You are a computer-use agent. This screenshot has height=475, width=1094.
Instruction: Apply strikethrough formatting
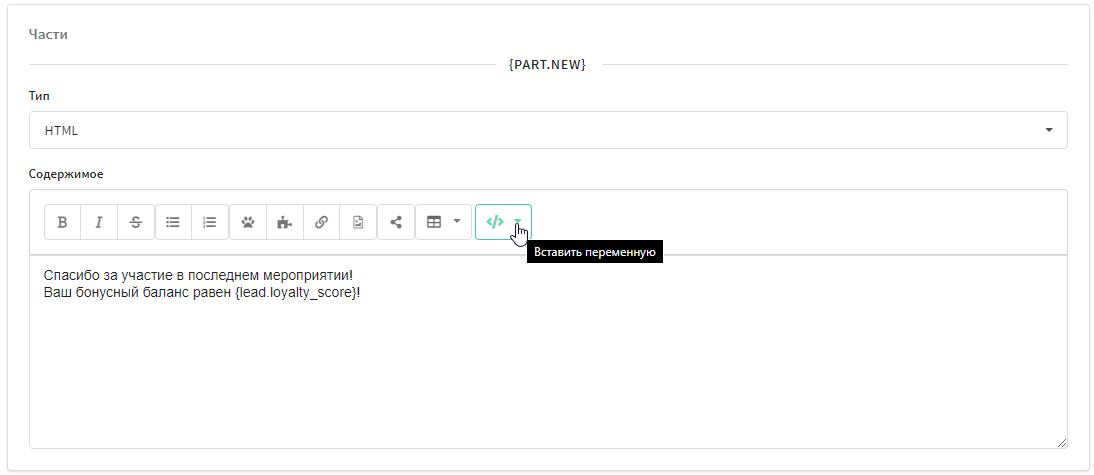[x=136, y=222]
